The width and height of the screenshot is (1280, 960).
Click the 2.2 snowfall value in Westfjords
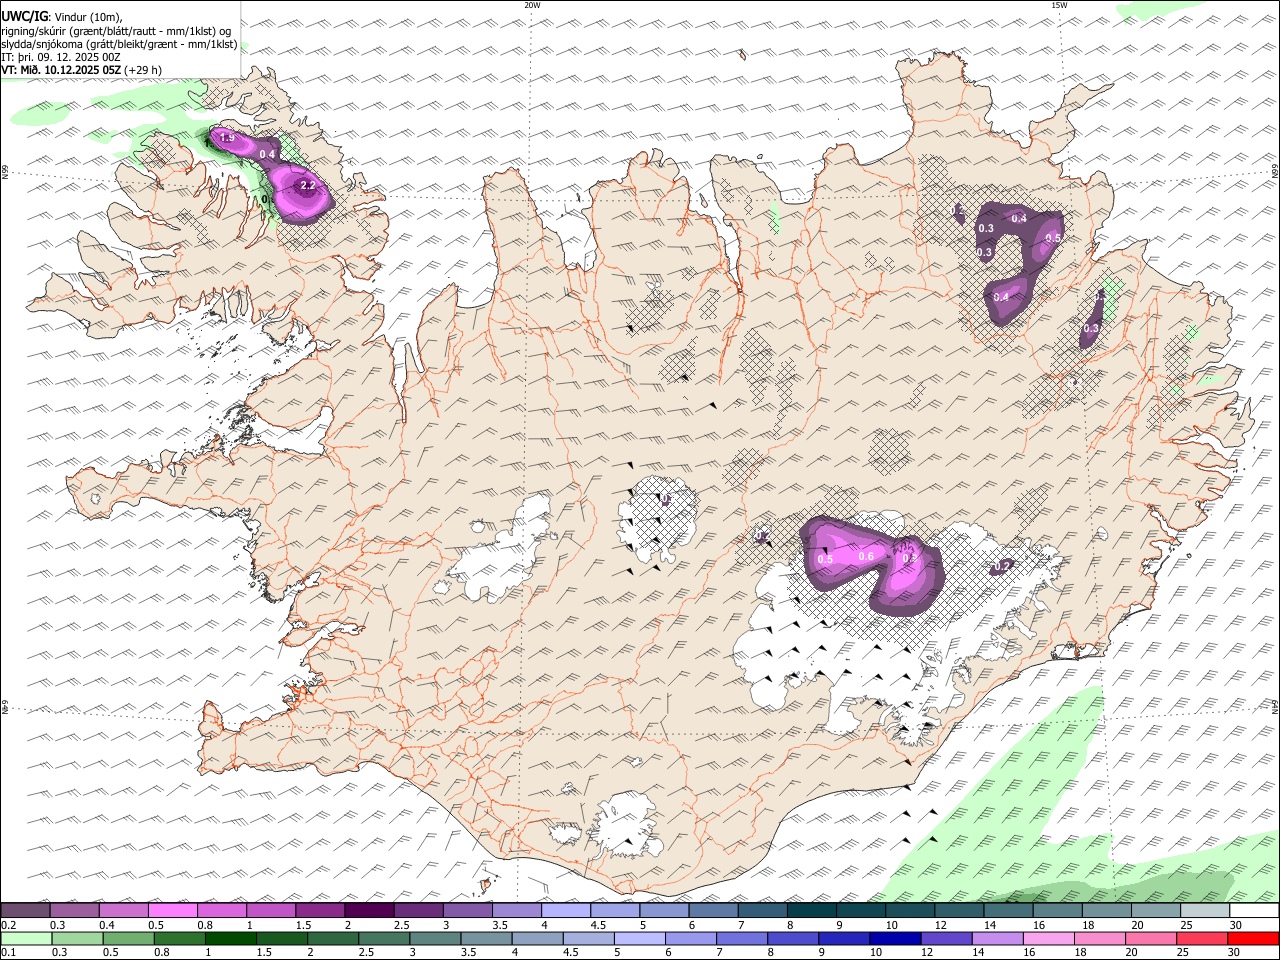pos(308,185)
